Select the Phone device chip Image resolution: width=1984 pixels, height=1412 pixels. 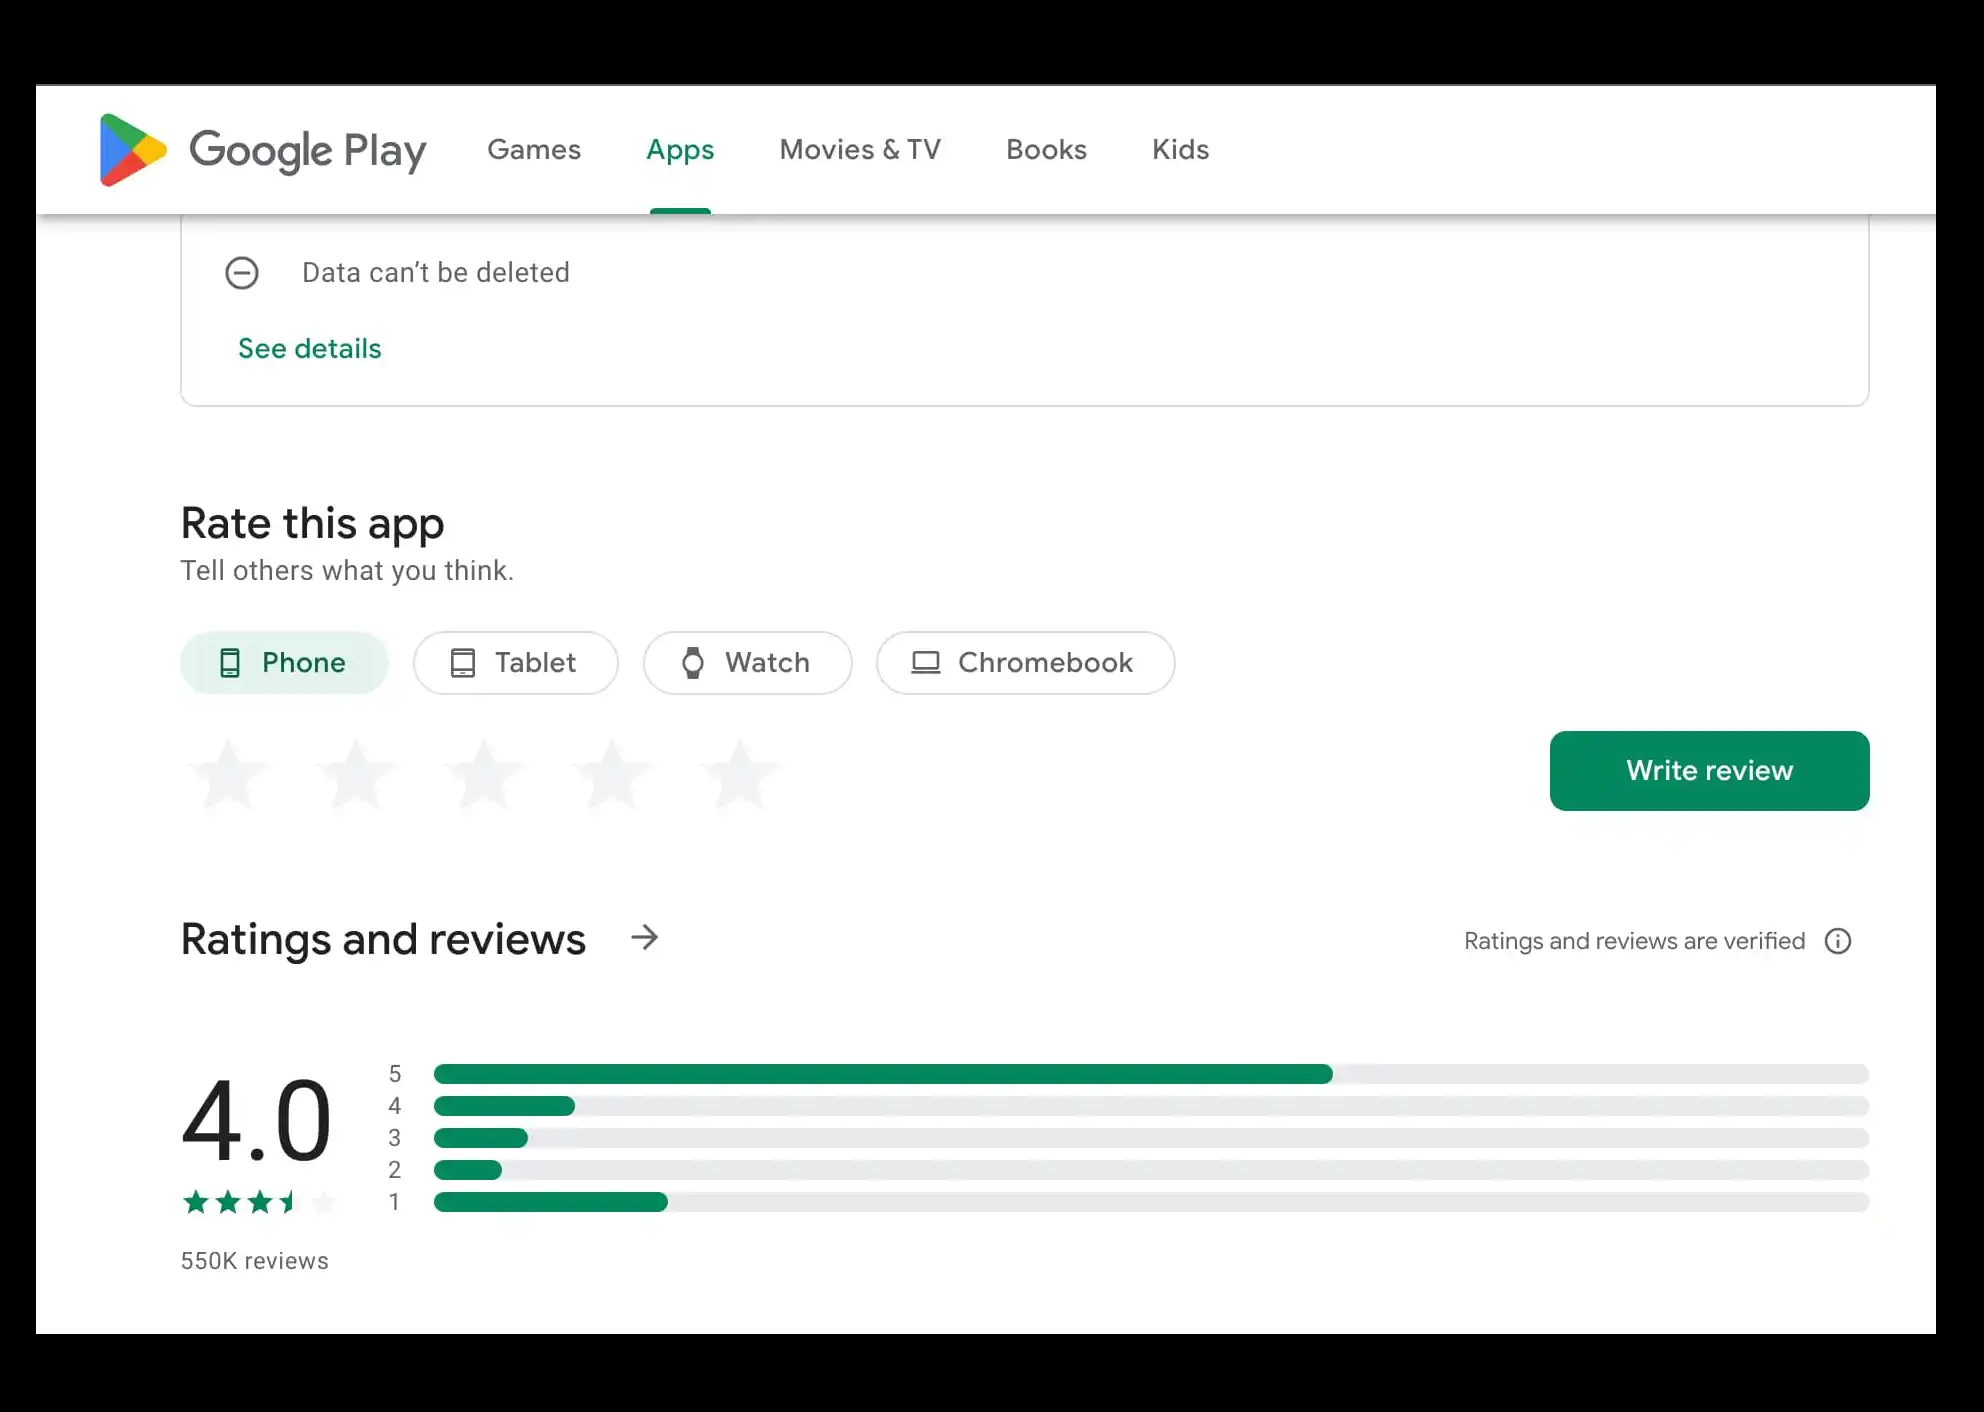pyautogui.click(x=284, y=663)
